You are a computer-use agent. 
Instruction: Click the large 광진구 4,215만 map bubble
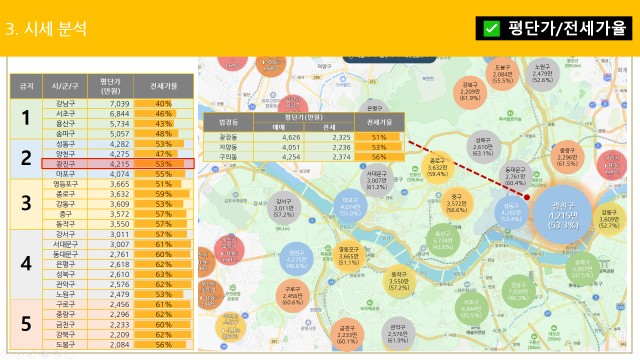(x=563, y=215)
